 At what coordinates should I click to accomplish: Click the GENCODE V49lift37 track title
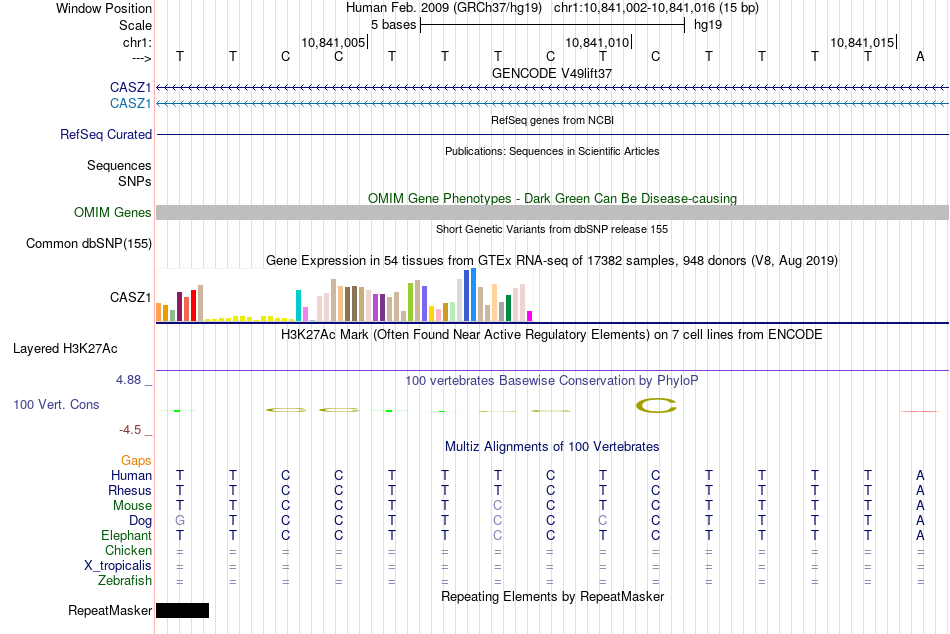click(x=552, y=73)
